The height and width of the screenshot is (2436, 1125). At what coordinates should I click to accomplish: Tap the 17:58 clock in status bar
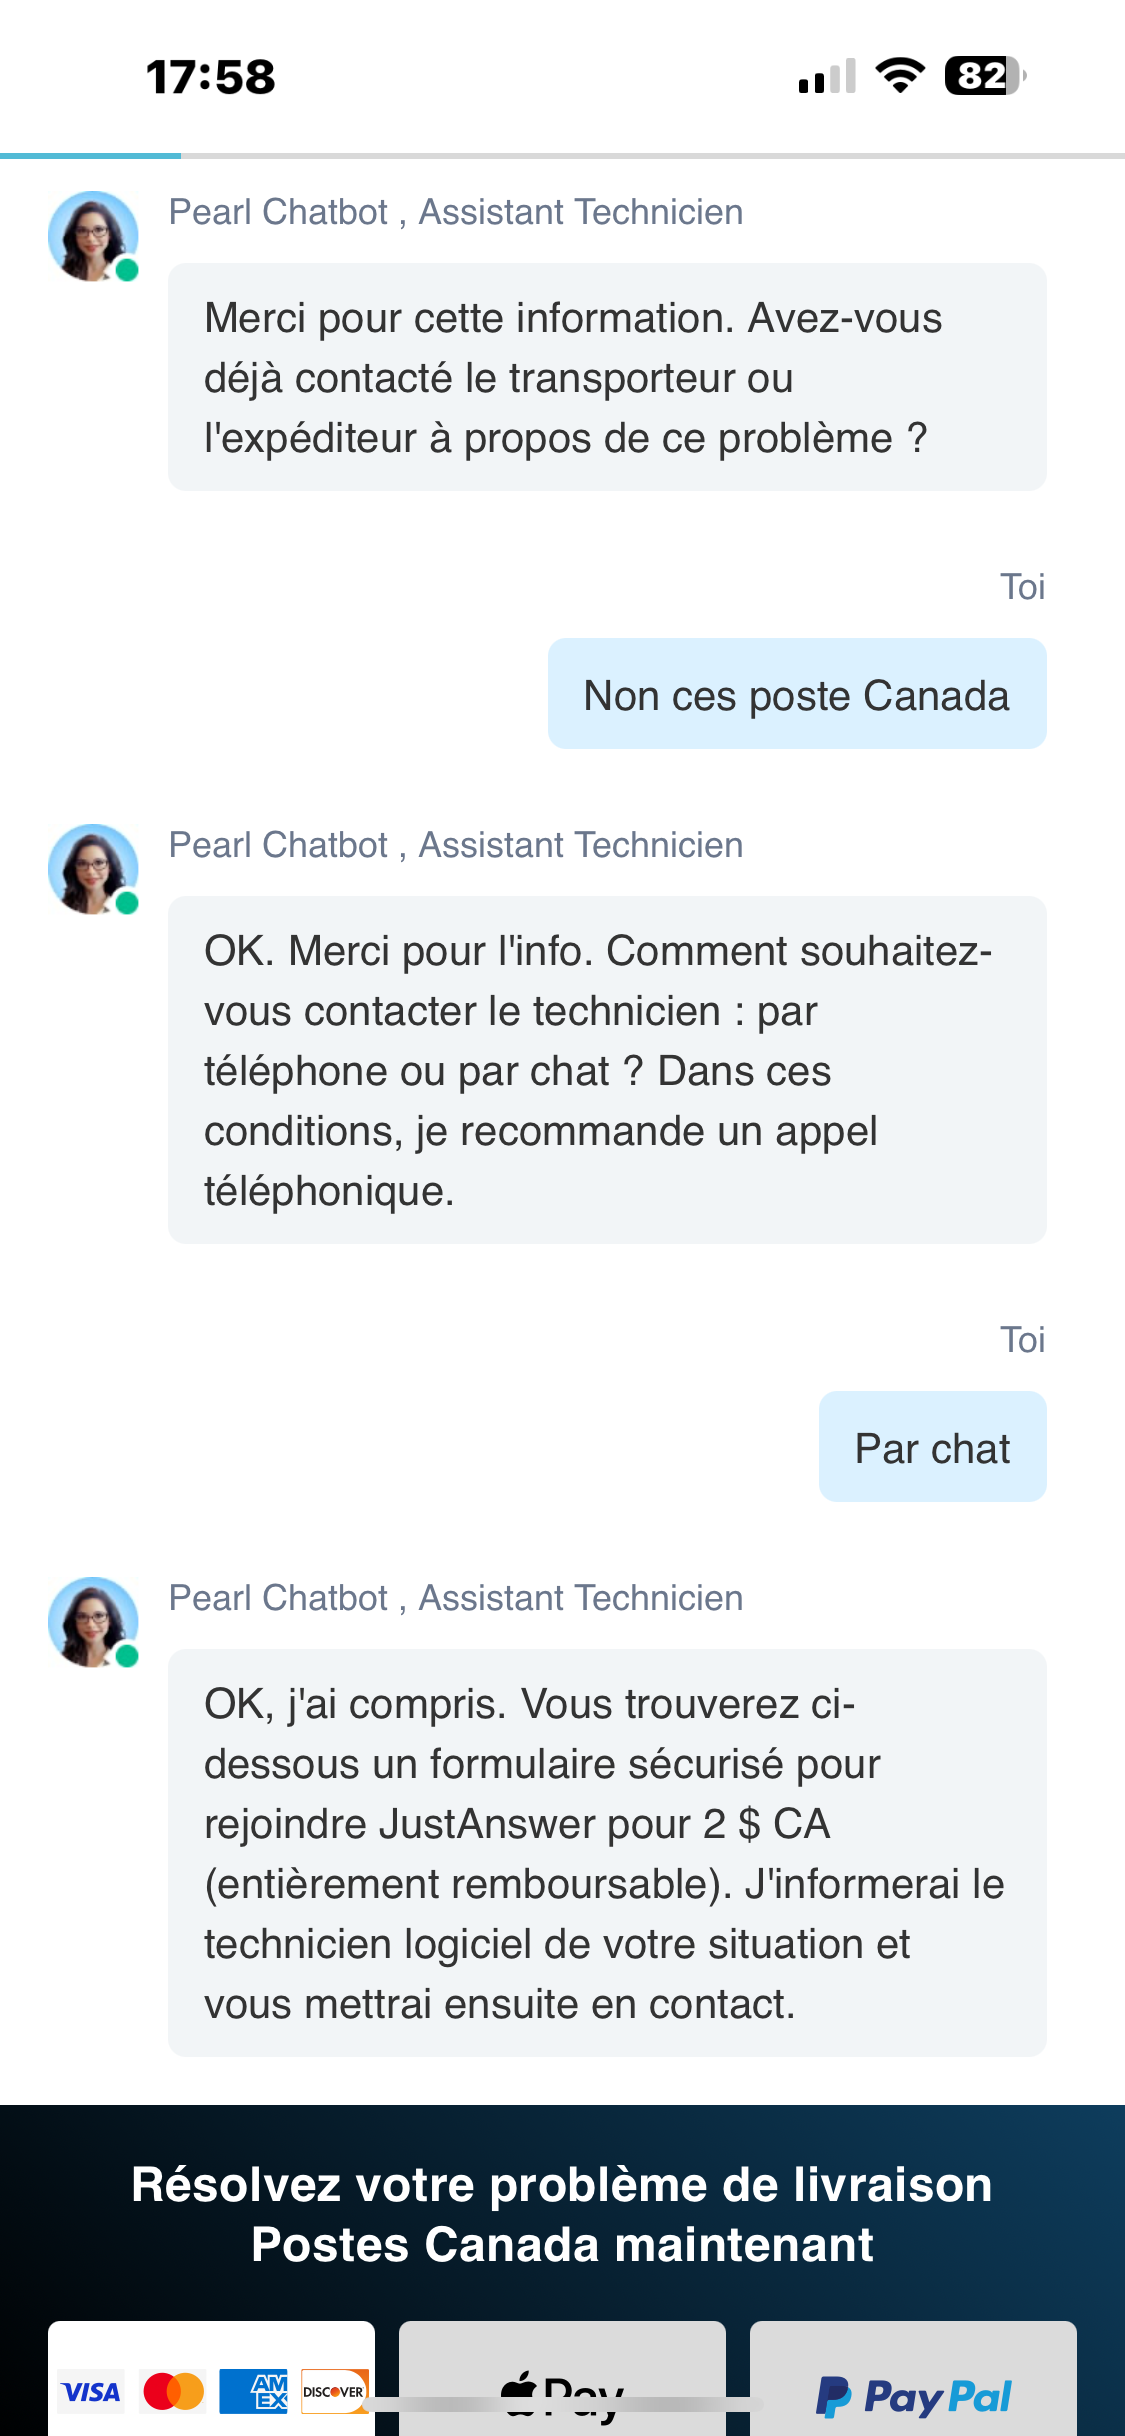point(211,77)
